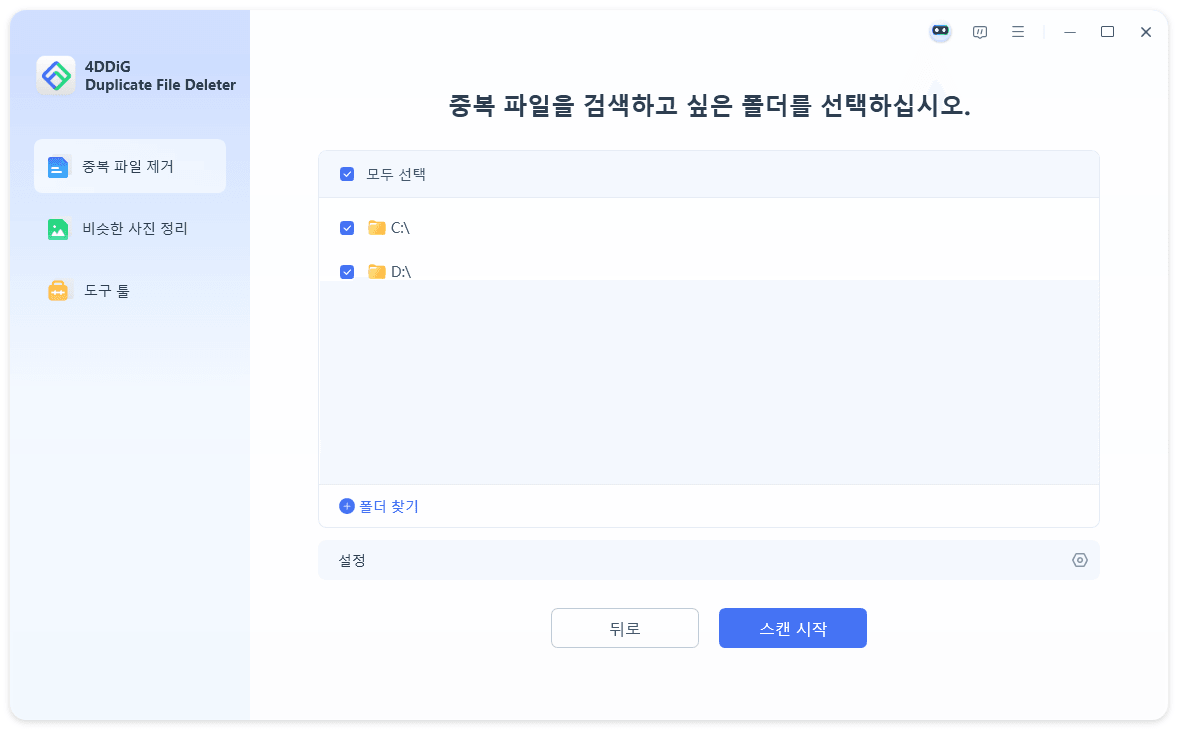The width and height of the screenshot is (1178, 730).
Task: Open the 도구 툴 toolbox section
Action: [59, 290]
